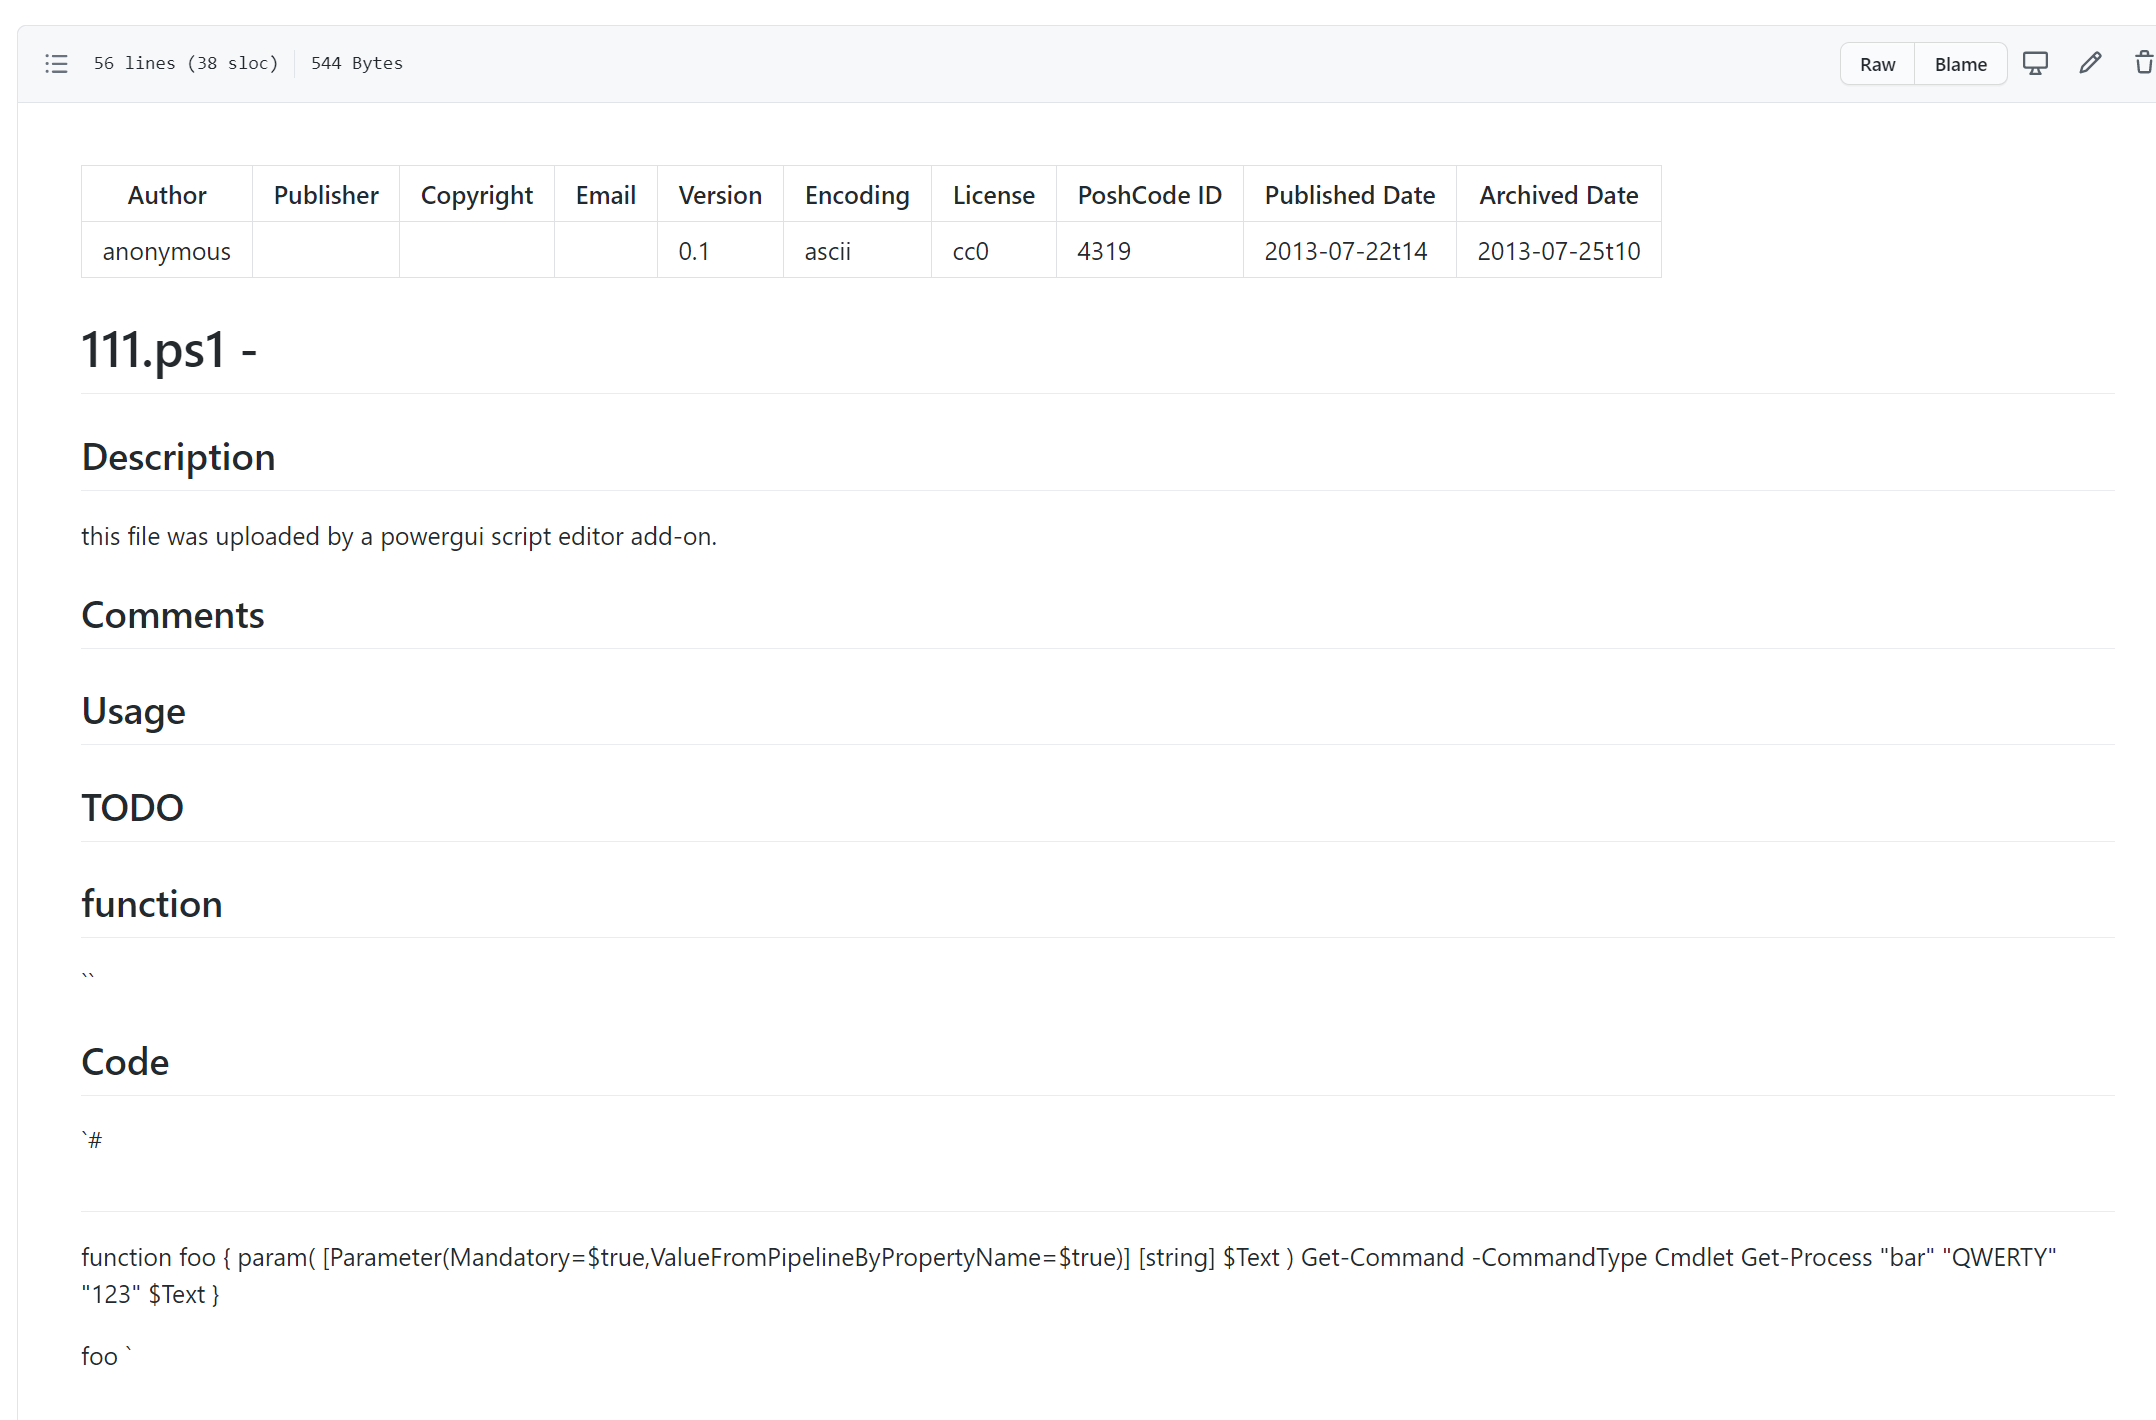
Task: Click the '56 lines (38 sloc)' text
Action: tap(186, 63)
